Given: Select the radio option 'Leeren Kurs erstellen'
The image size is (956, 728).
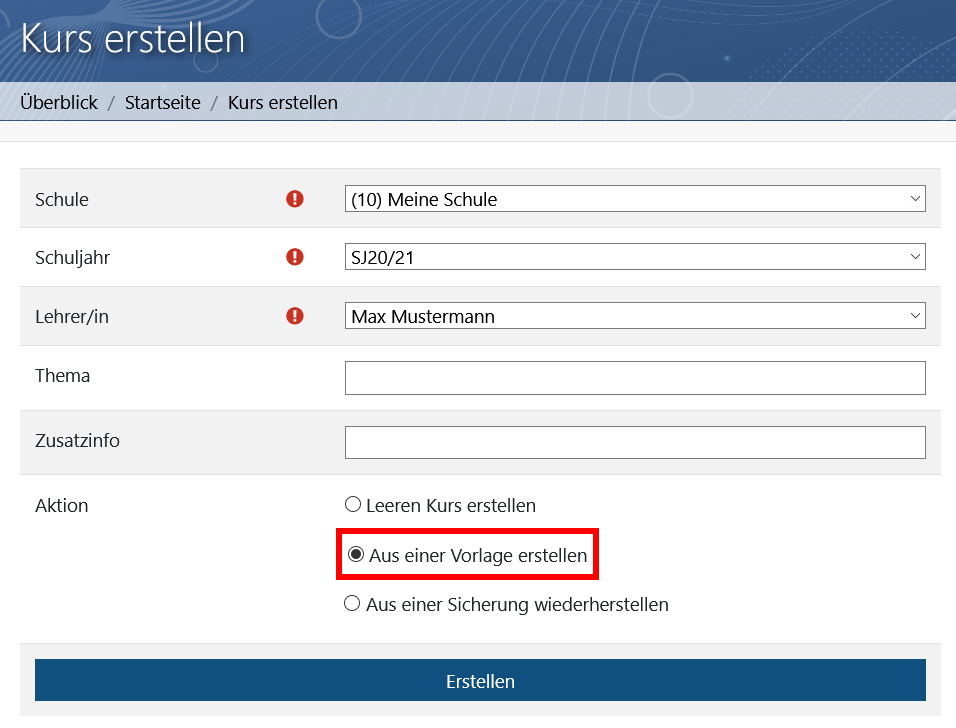Looking at the screenshot, I should 352,505.
